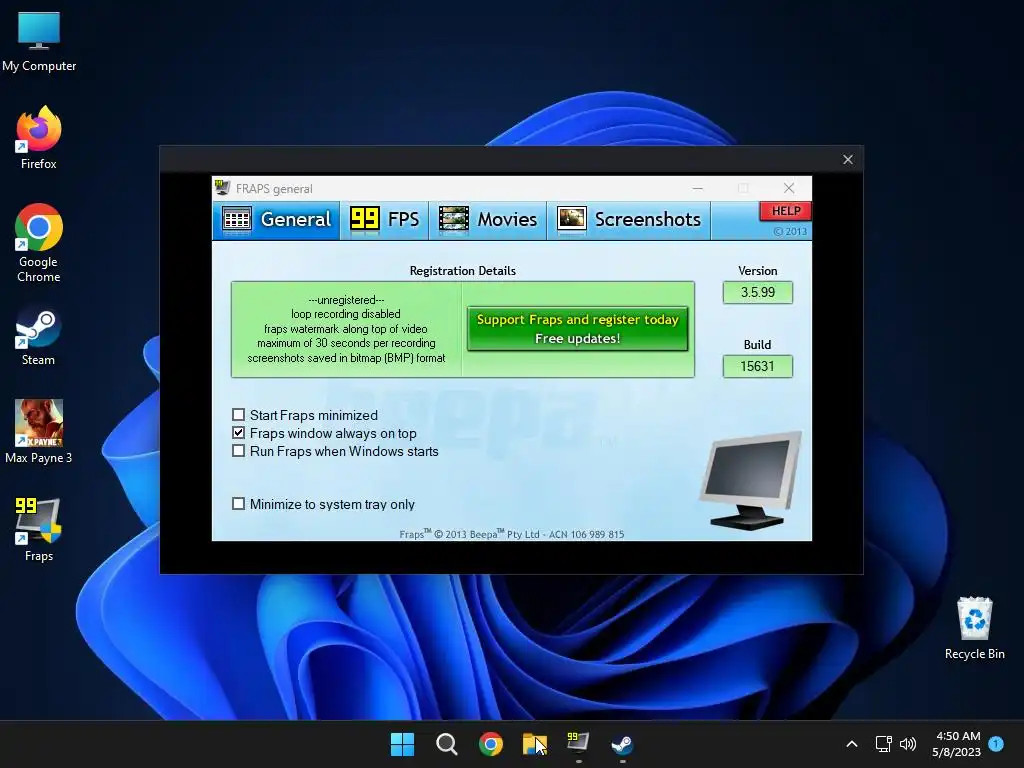The height and width of the screenshot is (768, 1024).
Task: Expand hidden system tray icons
Action: 852,744
